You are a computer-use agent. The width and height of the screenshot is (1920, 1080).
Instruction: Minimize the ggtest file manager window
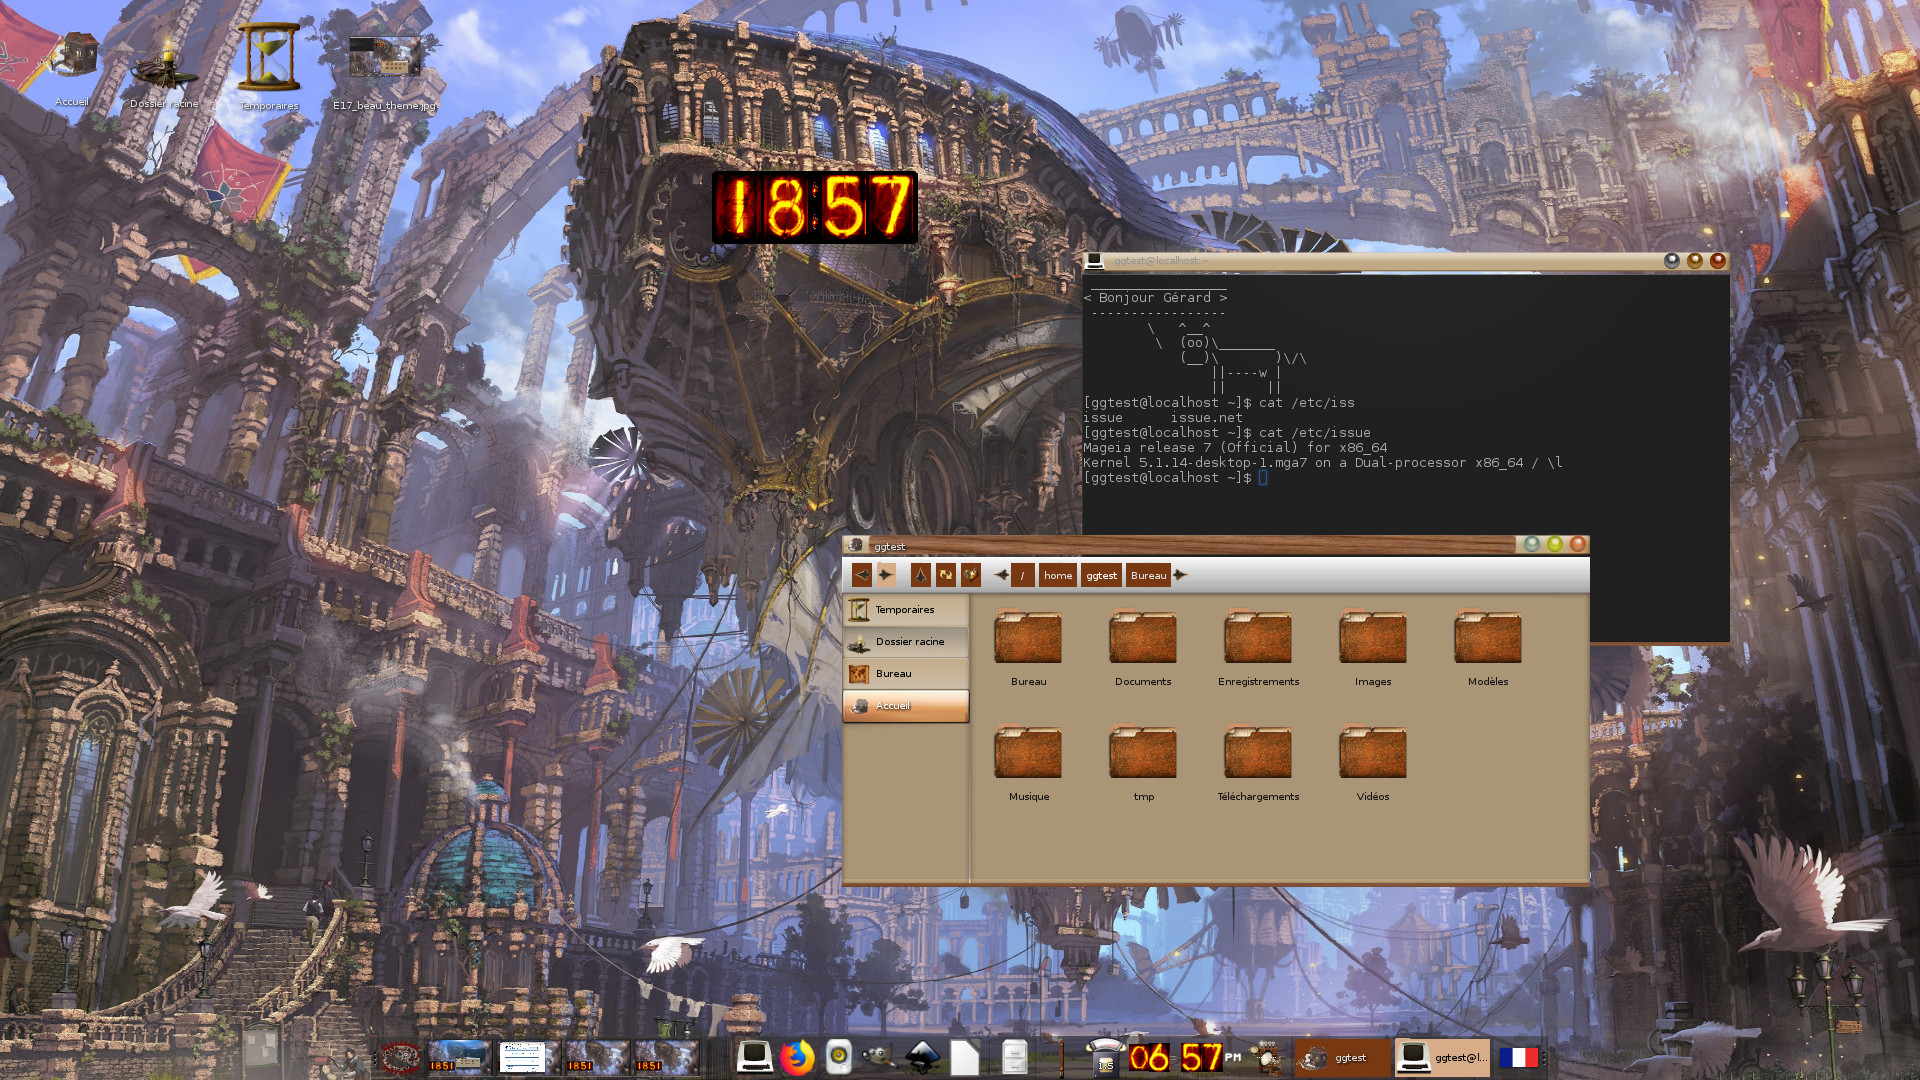click(1531, 544)
